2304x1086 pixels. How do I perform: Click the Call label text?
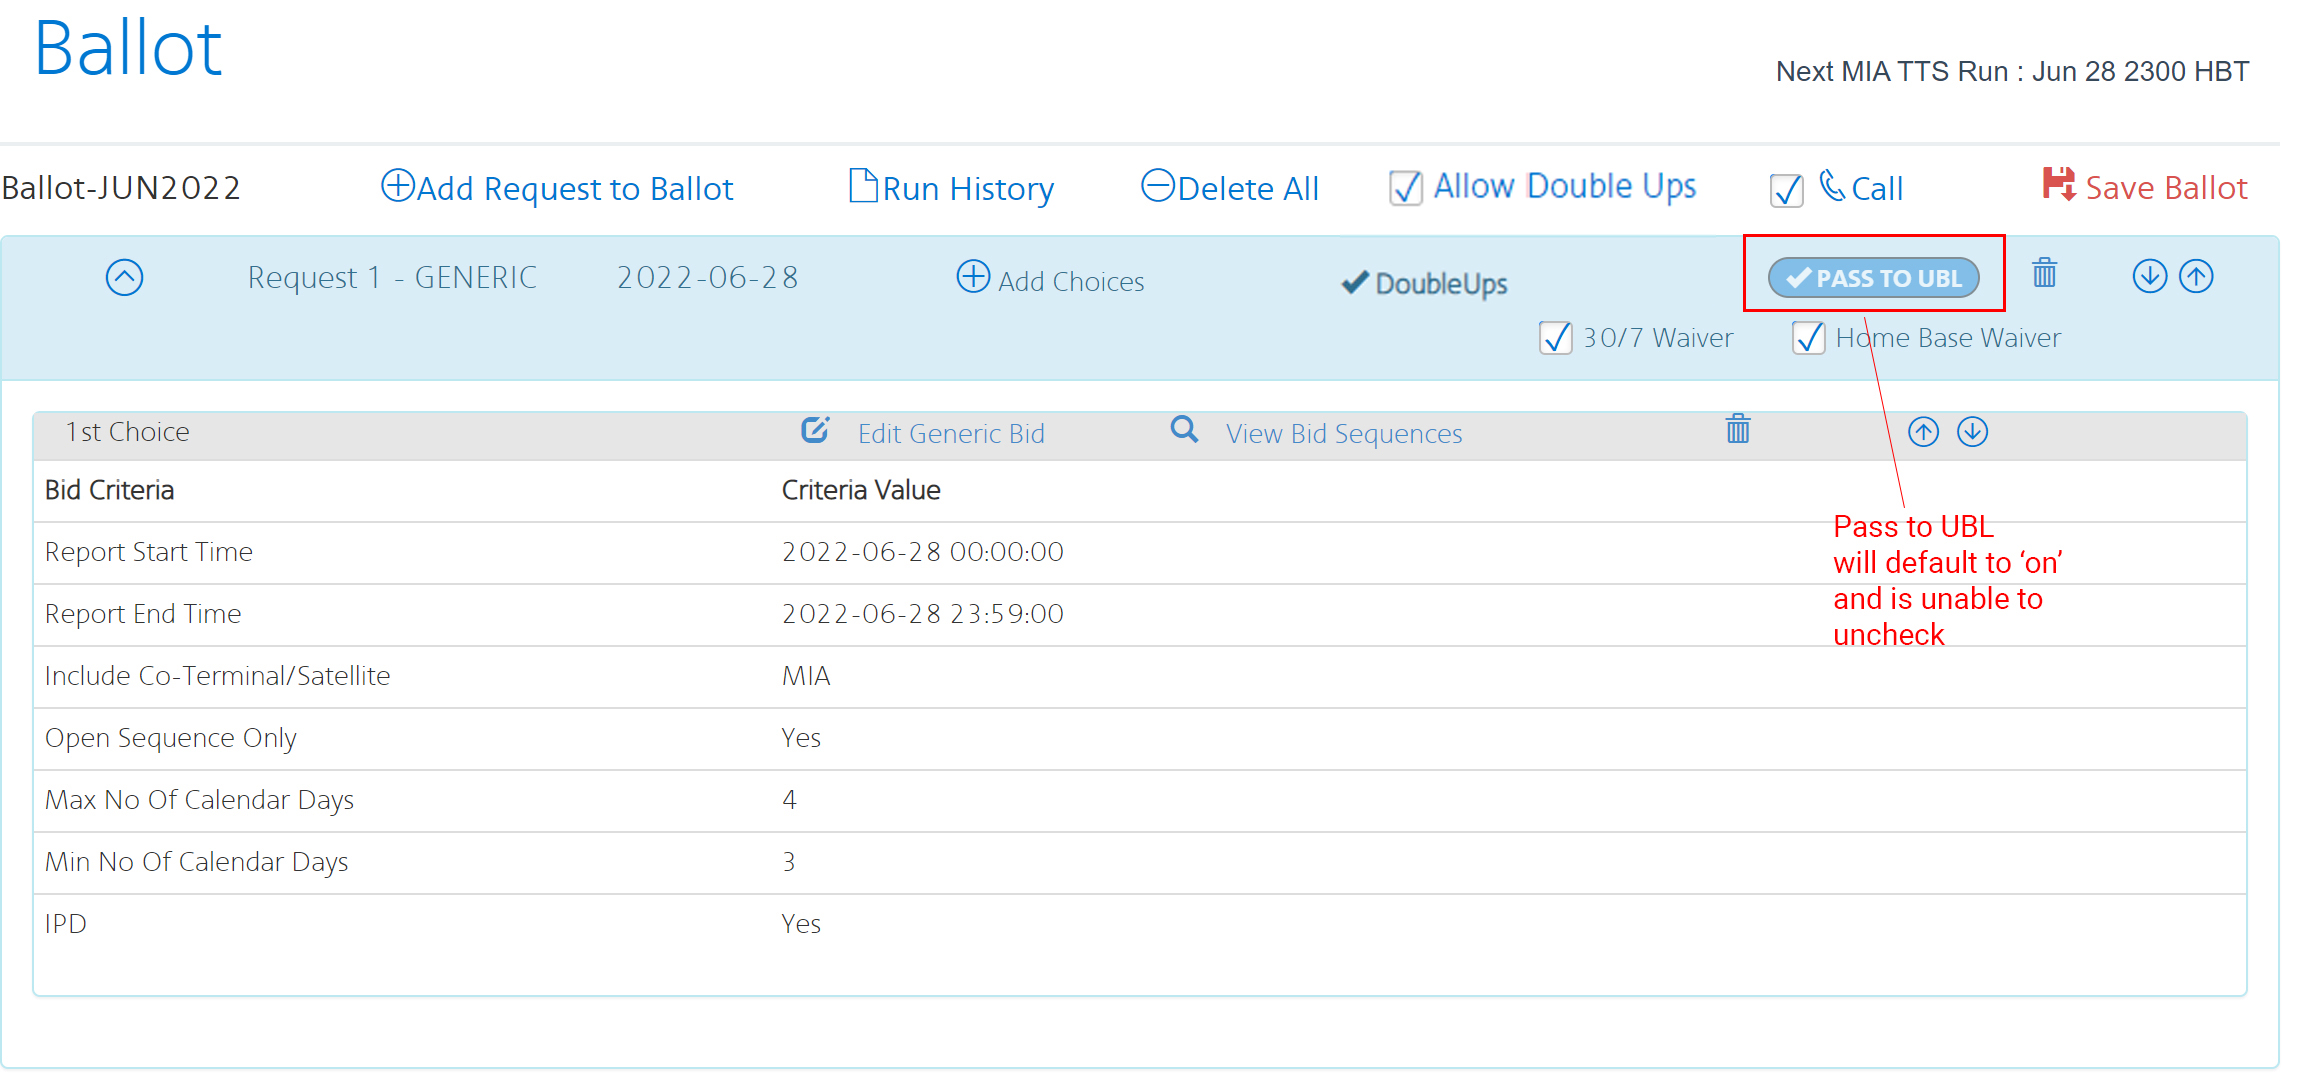tap(1877, 189)
